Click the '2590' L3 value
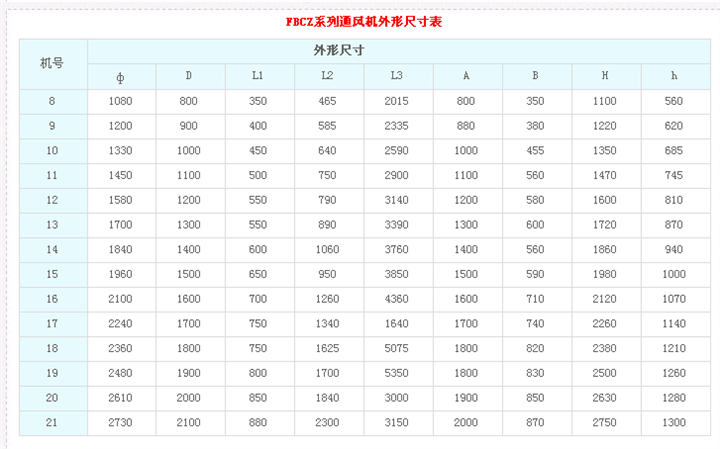This screenshot has height=449, width=720. pos(396,151)
